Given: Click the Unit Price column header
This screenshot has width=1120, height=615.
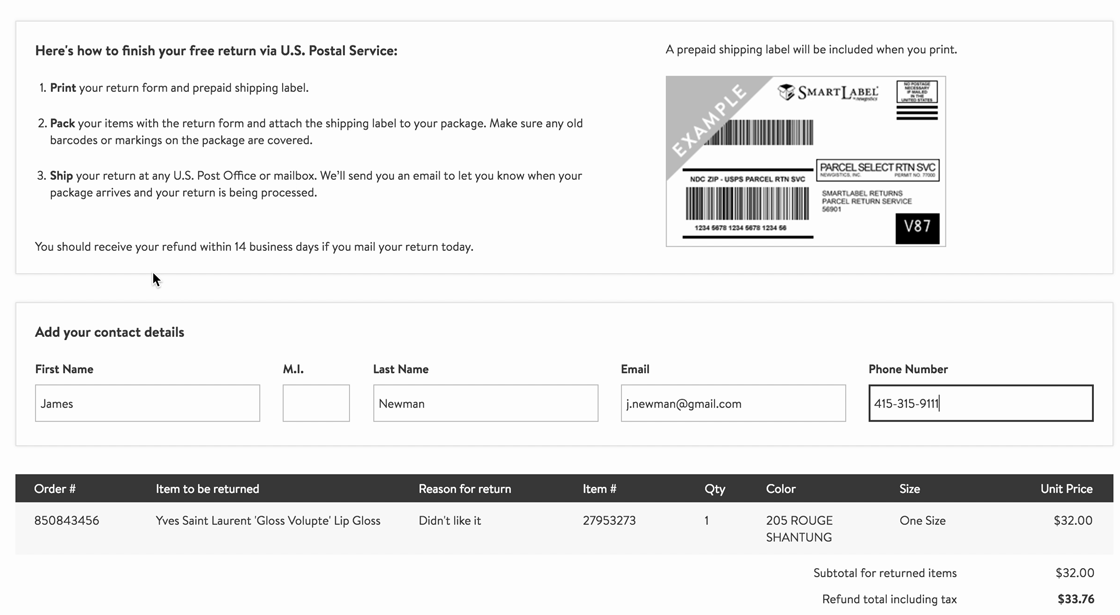Looking at the screenshot, I should tap(1066, 489).
